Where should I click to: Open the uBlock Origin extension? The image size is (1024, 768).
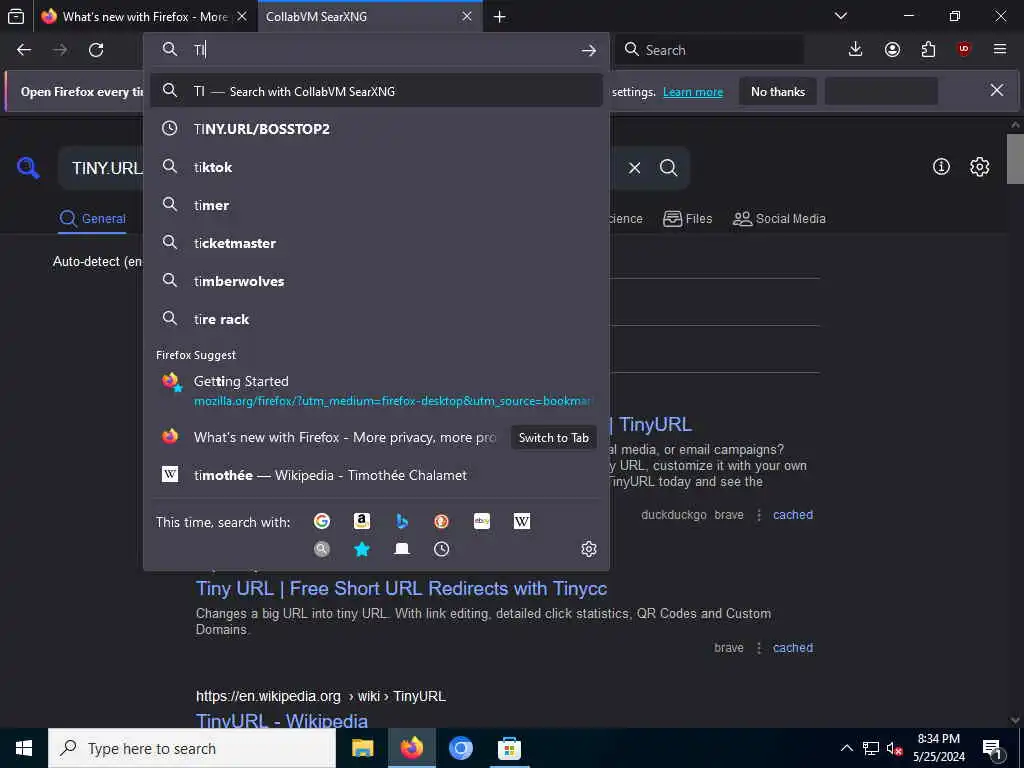click(964, 50)
